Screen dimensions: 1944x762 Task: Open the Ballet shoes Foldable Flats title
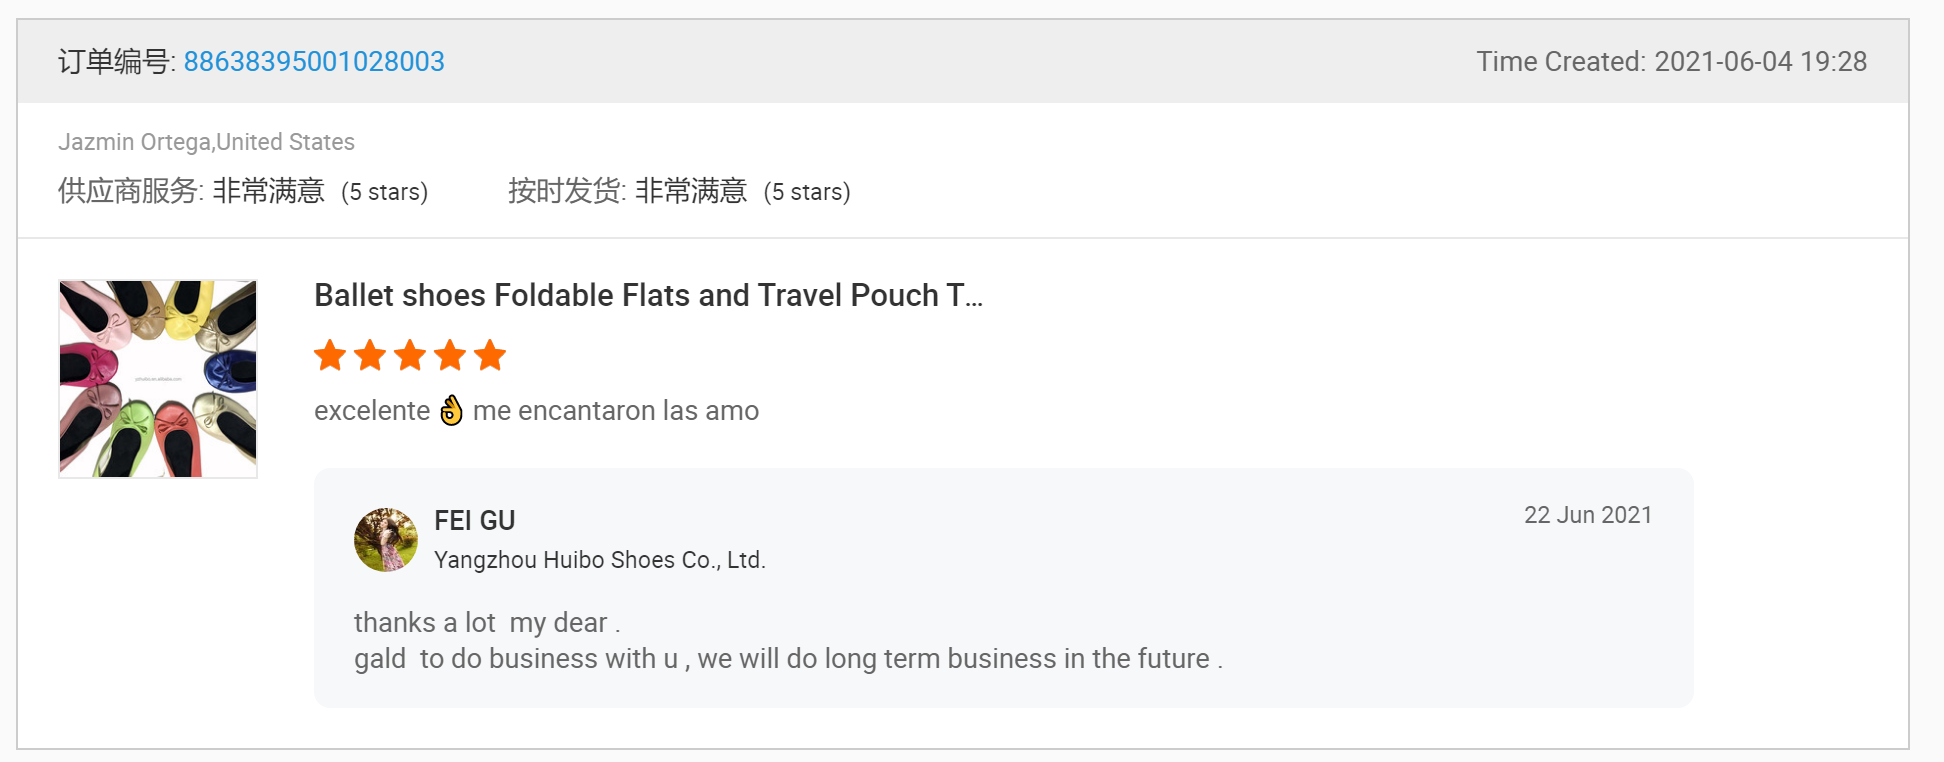pos(648,296)
